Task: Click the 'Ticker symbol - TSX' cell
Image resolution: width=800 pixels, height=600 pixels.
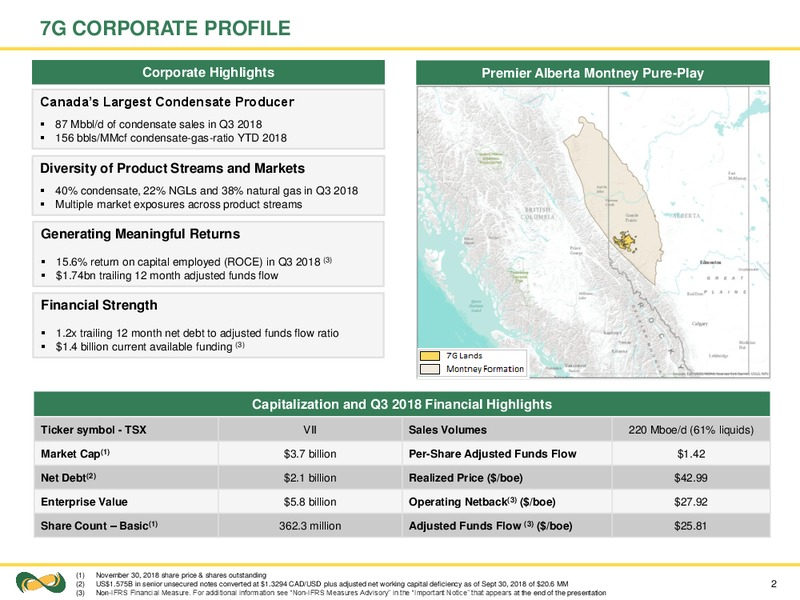Action: [x=126, y=430]
